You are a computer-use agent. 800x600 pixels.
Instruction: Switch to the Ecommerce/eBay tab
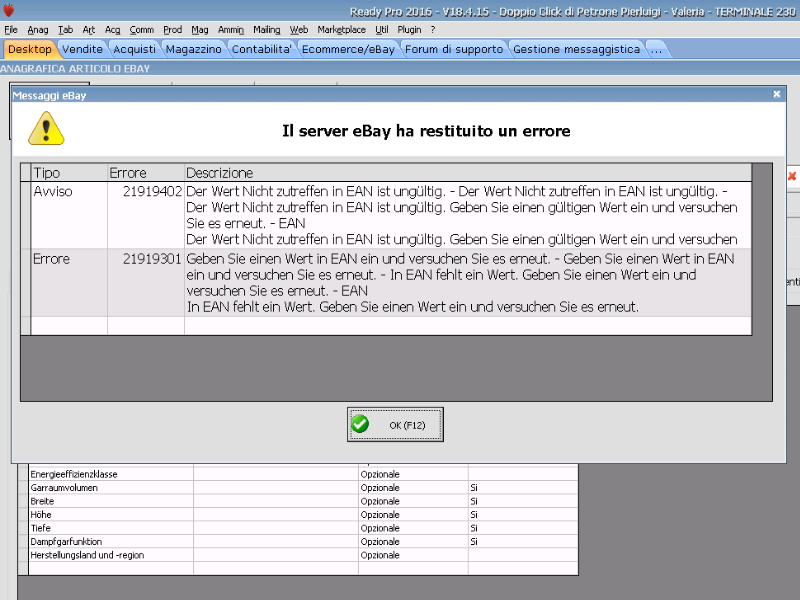348,49
